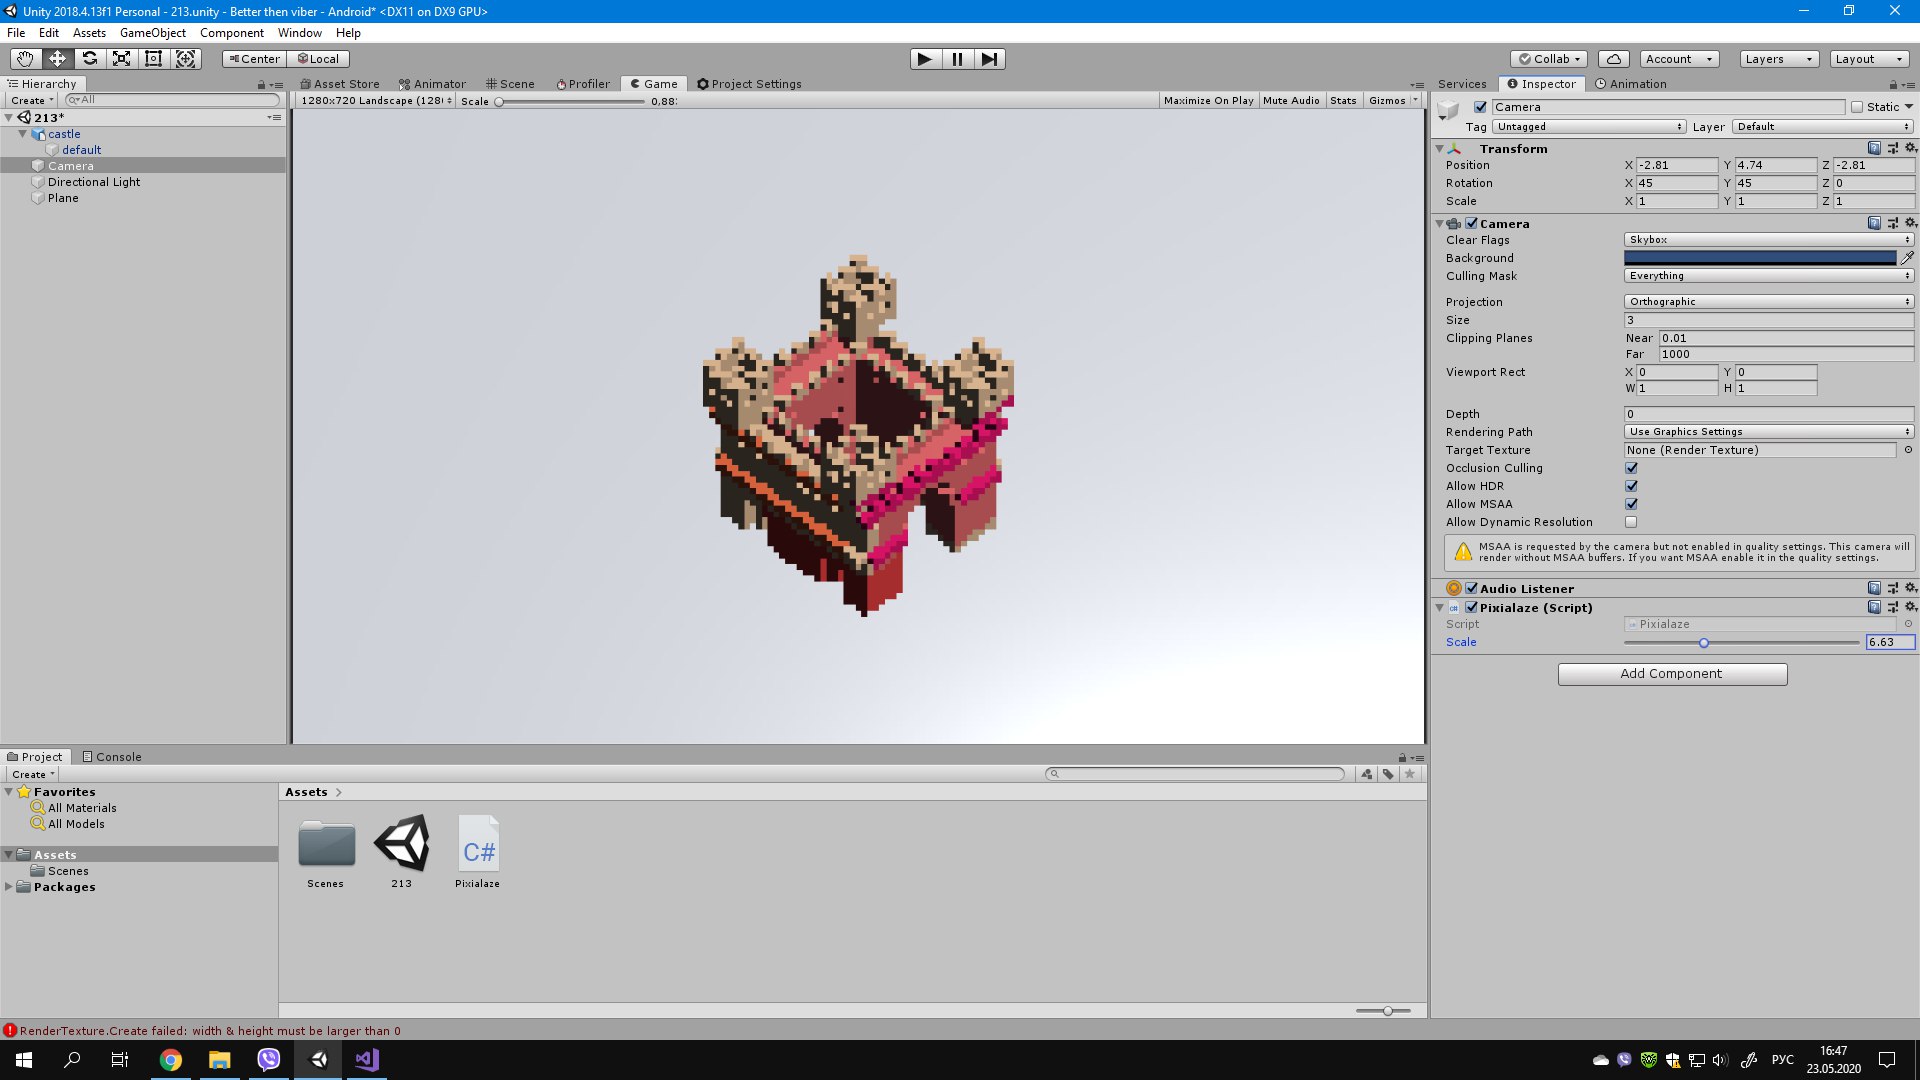Filter project search by type icon
The image size is (1920, 1080).
click(1367, 774)
